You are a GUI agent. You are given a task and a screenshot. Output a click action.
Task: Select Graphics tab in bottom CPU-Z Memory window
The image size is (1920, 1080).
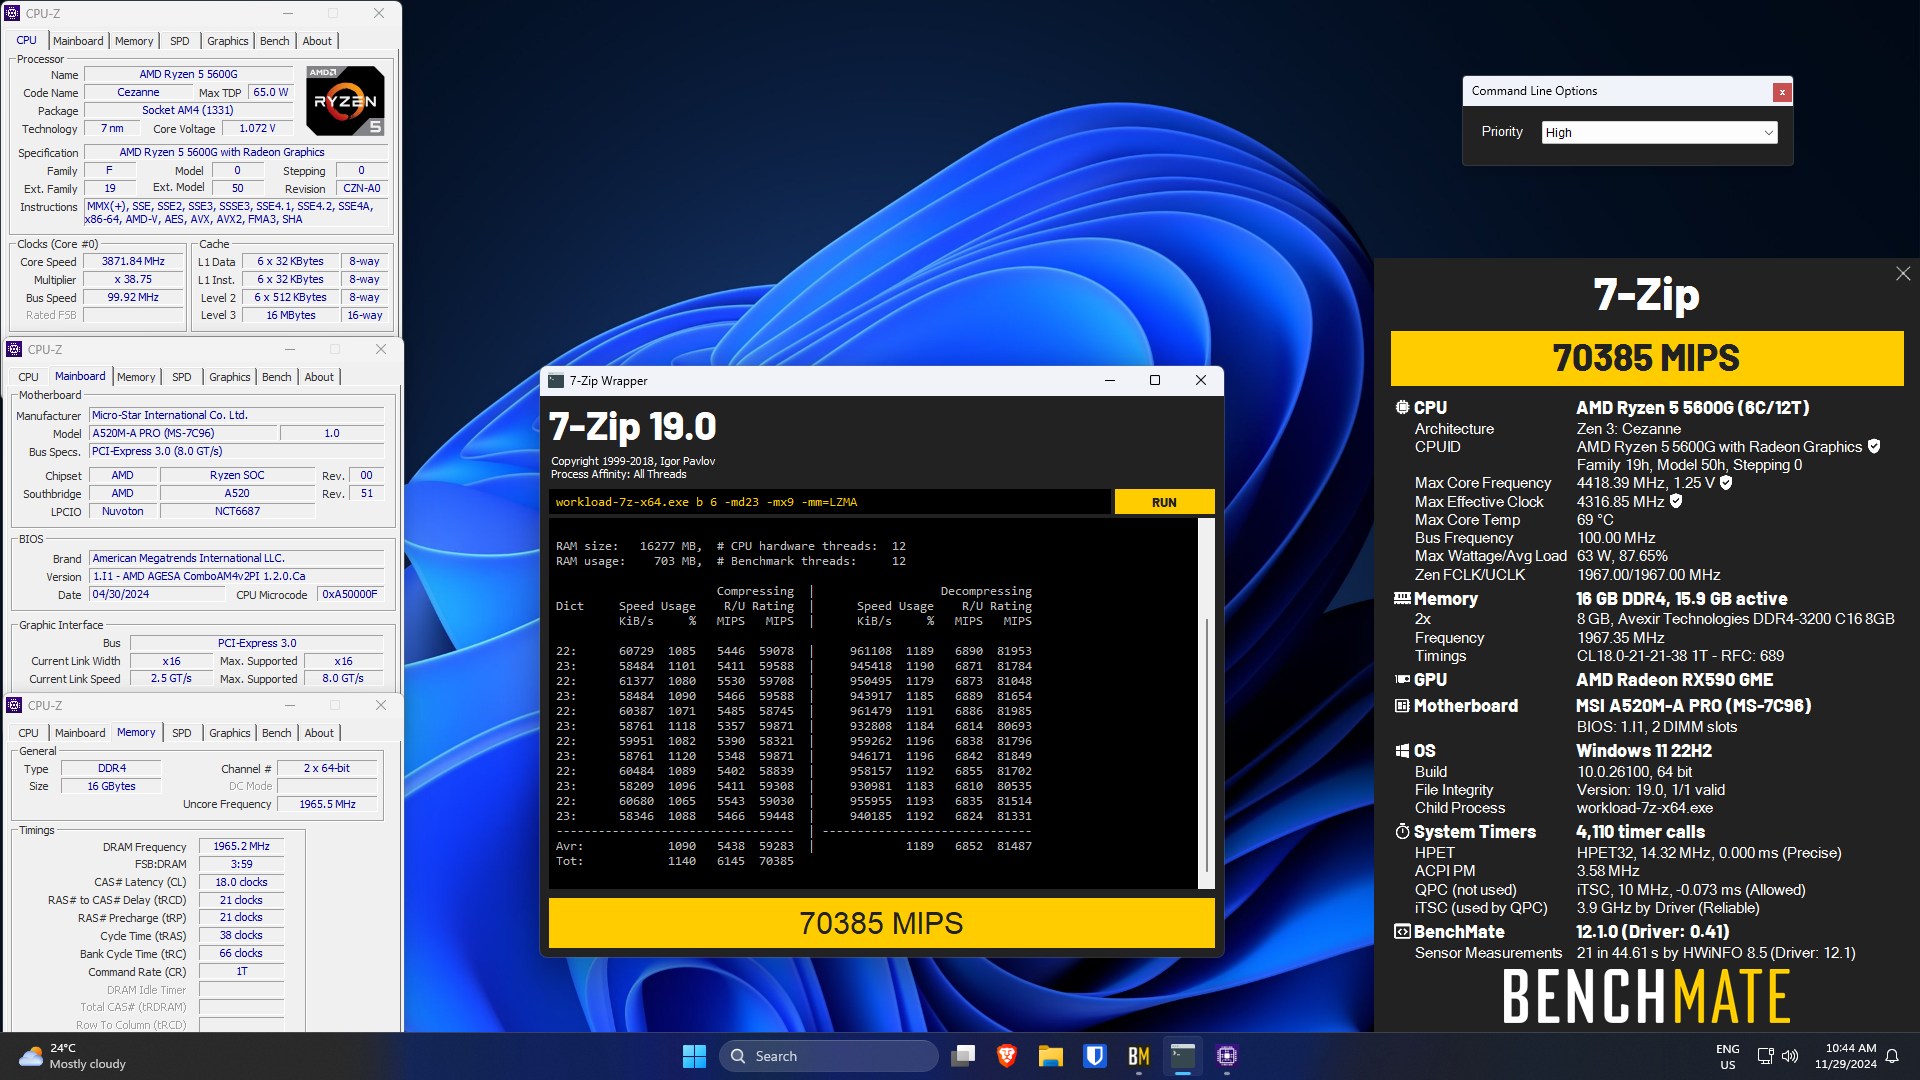[230, 733]
